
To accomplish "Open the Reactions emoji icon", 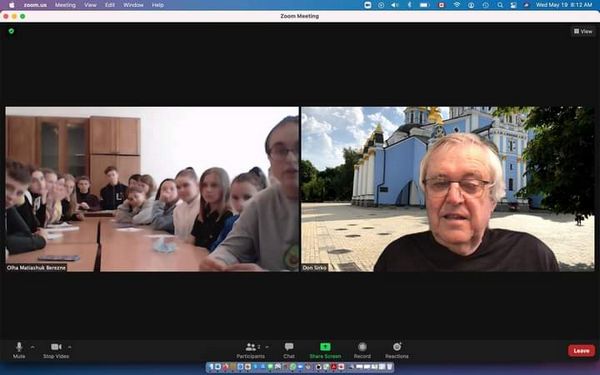I will coord(397,347).
